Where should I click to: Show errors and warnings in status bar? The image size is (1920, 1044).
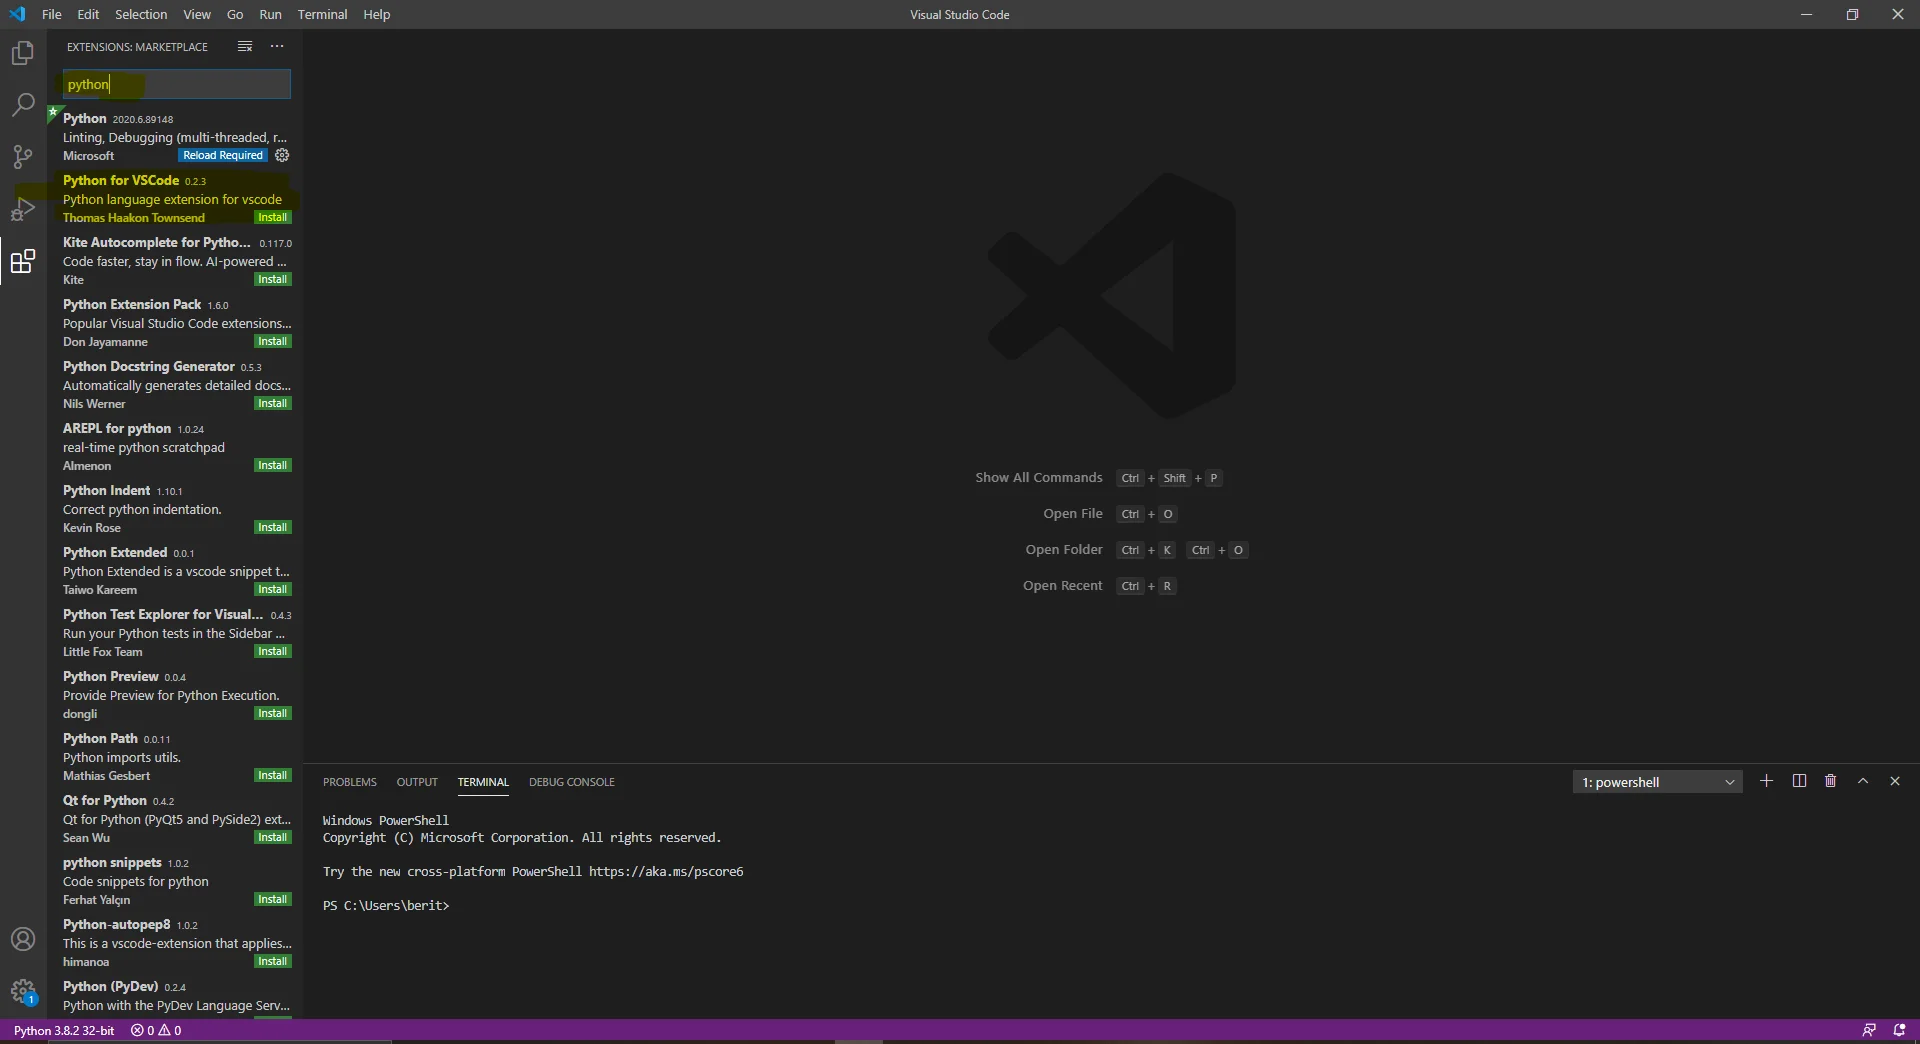pos(156,1030)
